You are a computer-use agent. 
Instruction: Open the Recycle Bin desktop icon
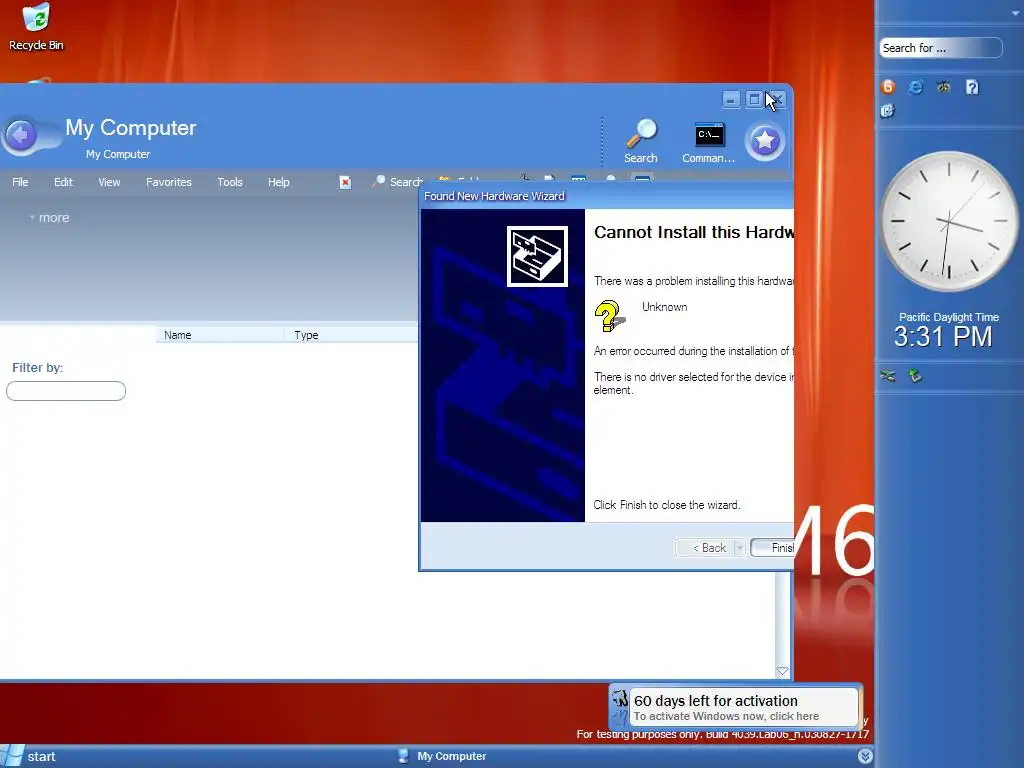click(36, 27)
